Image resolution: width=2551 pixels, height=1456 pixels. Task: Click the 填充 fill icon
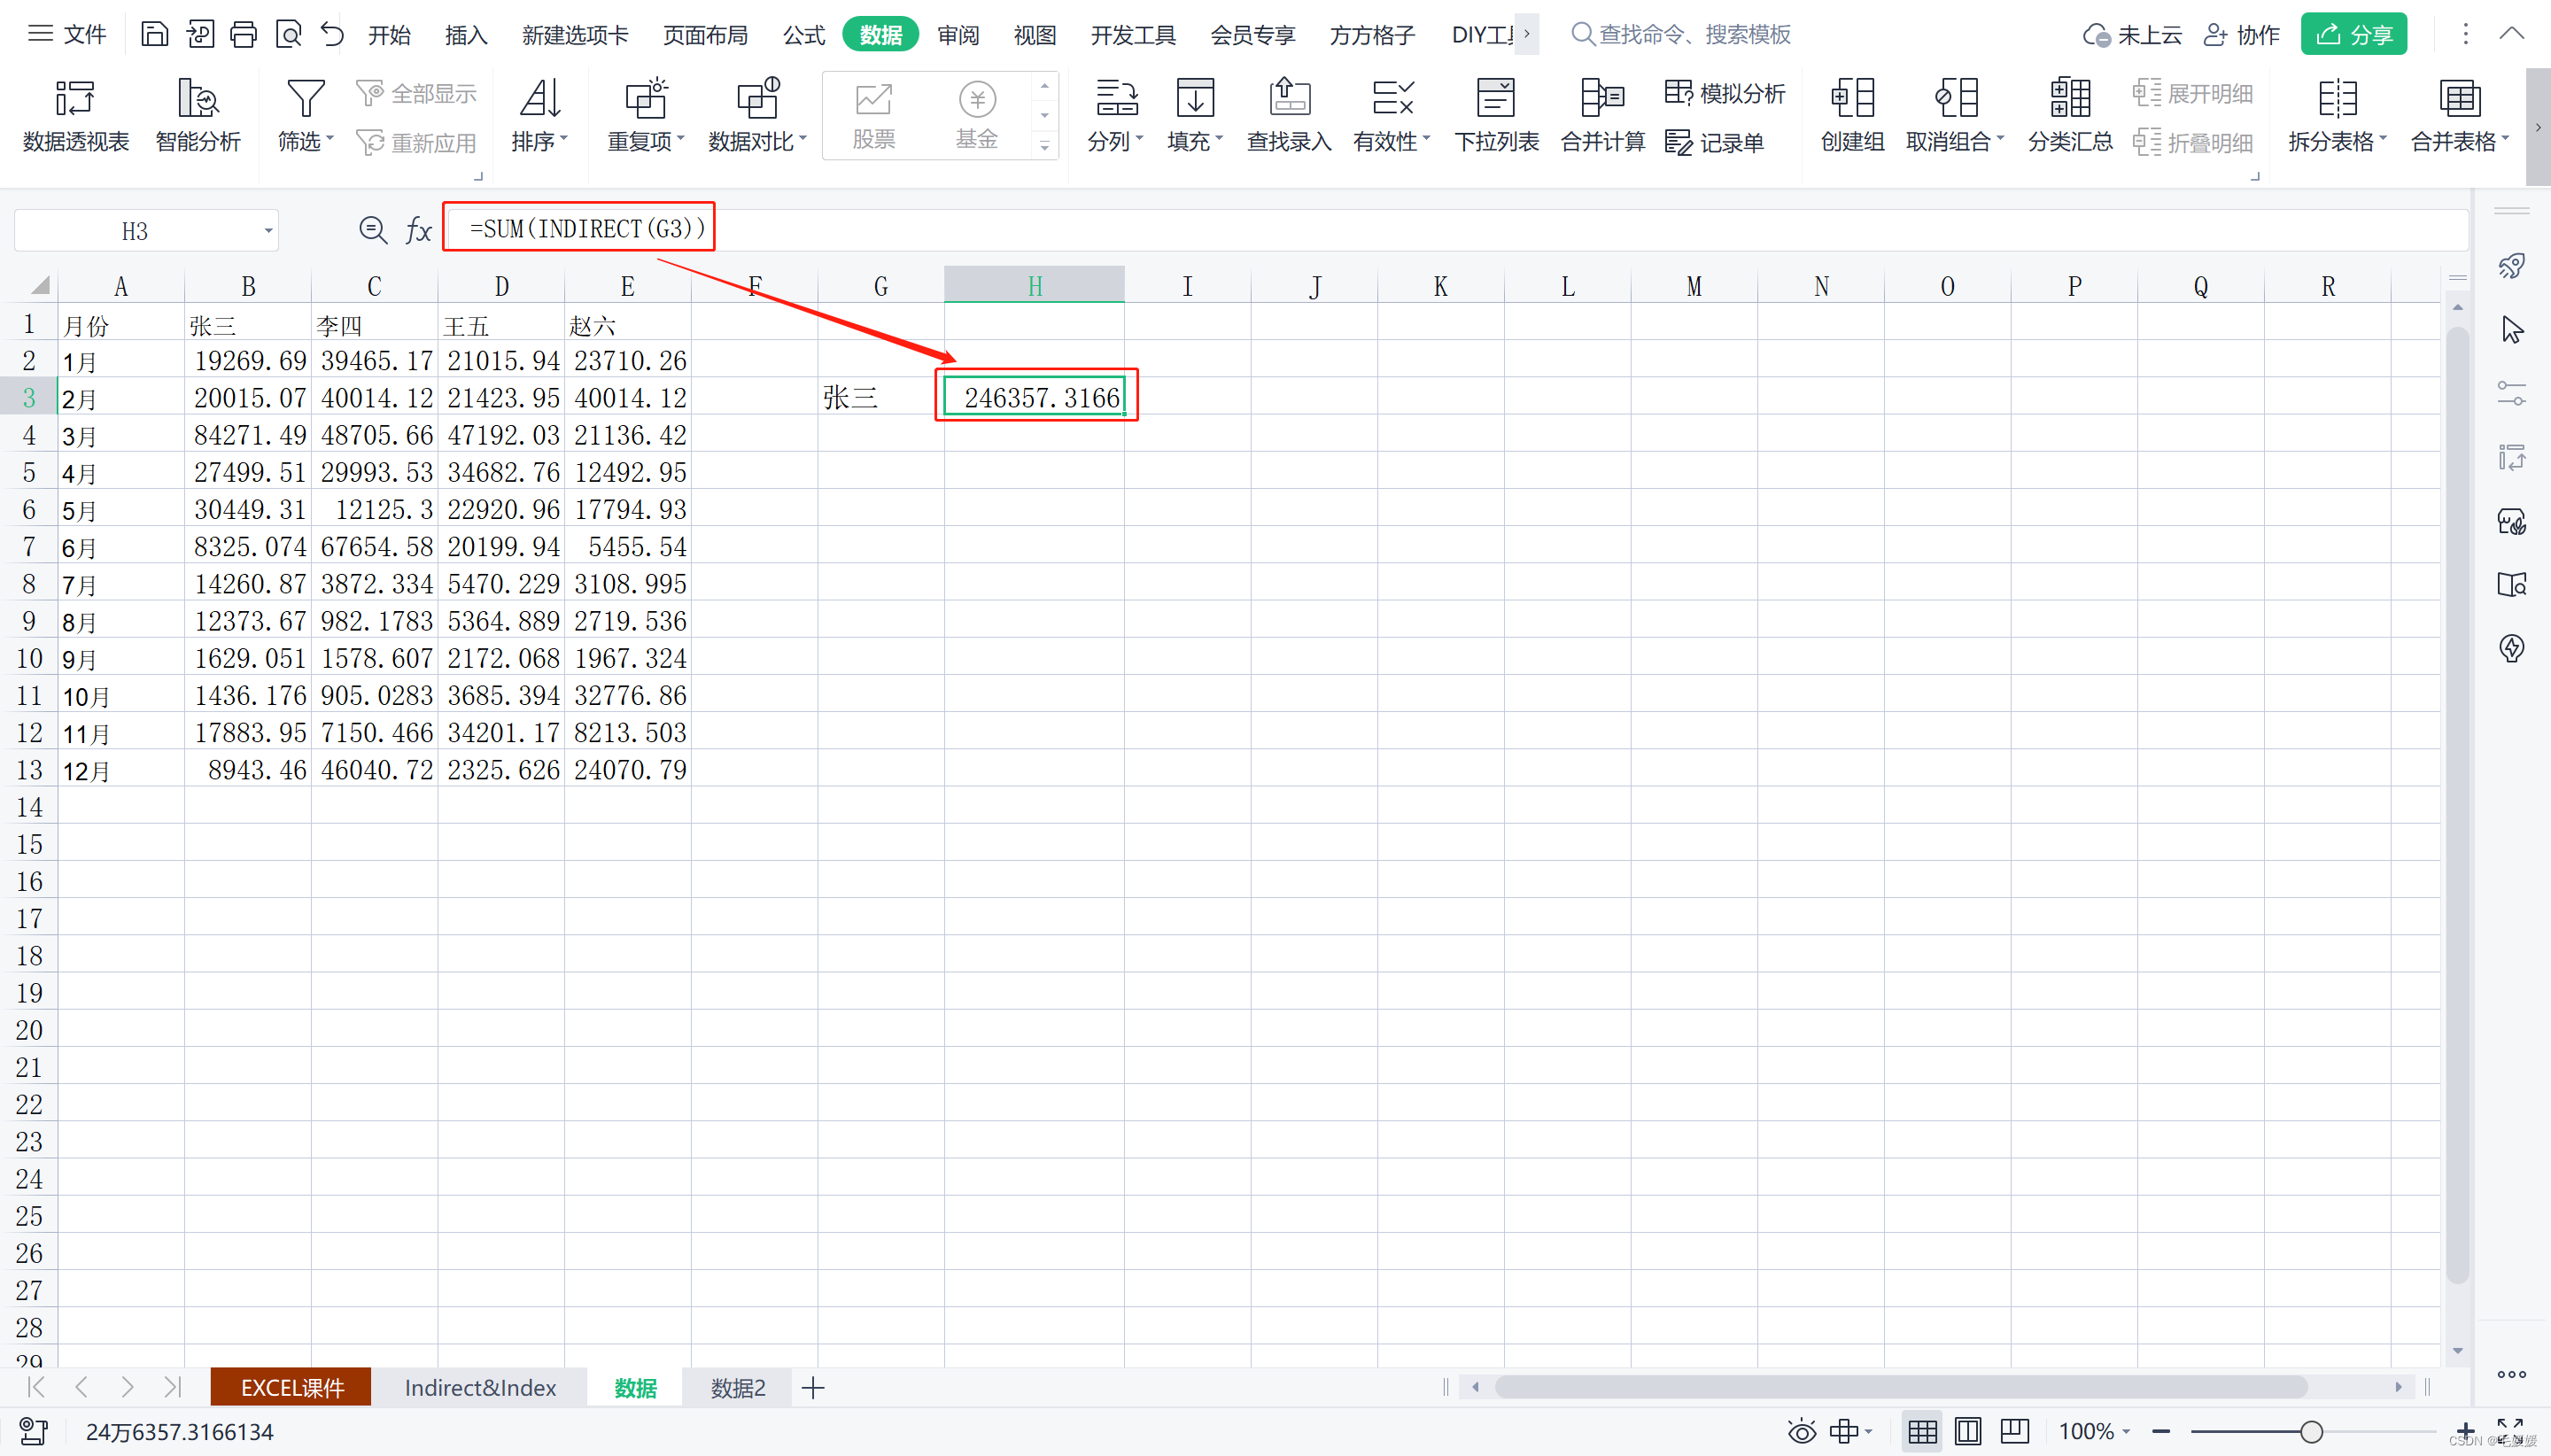(1195, 99)
